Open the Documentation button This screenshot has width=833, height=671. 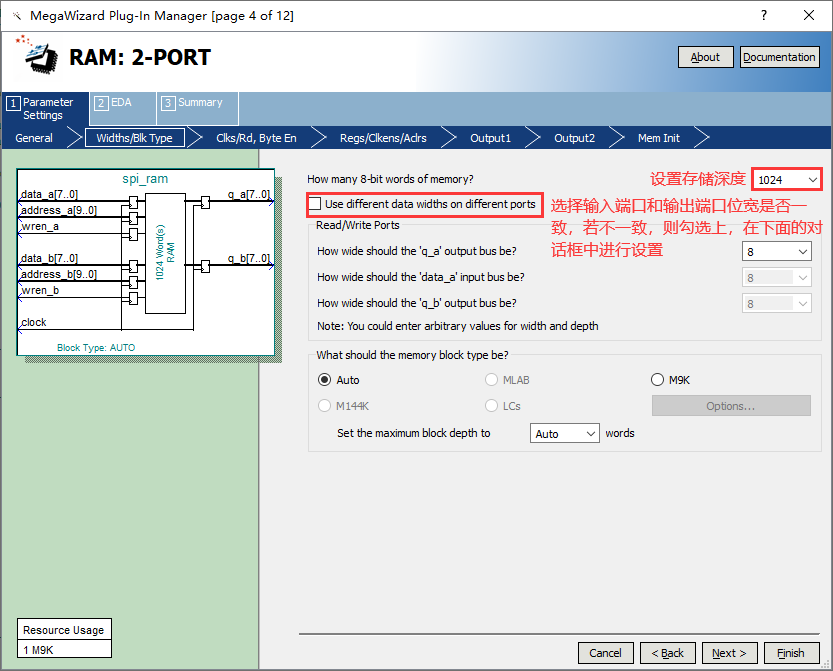pos(779,57)
